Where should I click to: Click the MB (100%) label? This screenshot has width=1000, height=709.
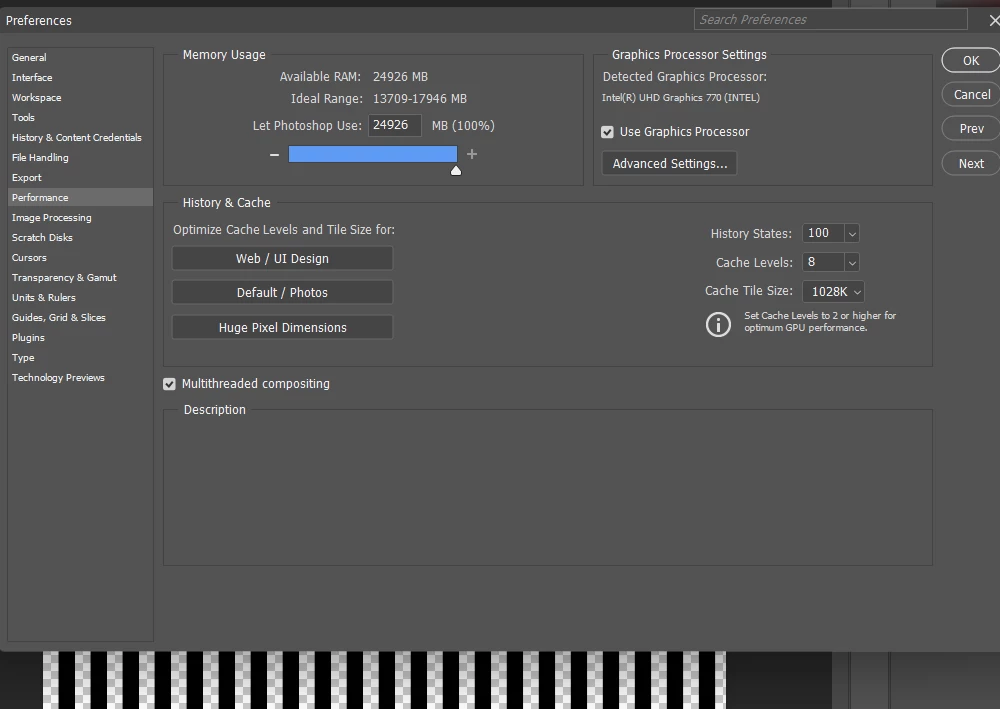point(463,126)
